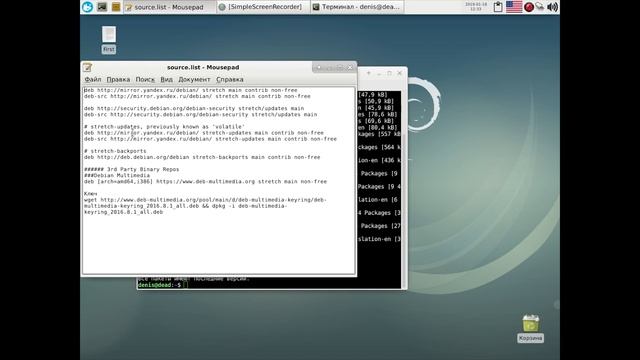Screen dimensions: 640x360
Task: Click the '###Debian Multimedia' line
Action: 117,176
